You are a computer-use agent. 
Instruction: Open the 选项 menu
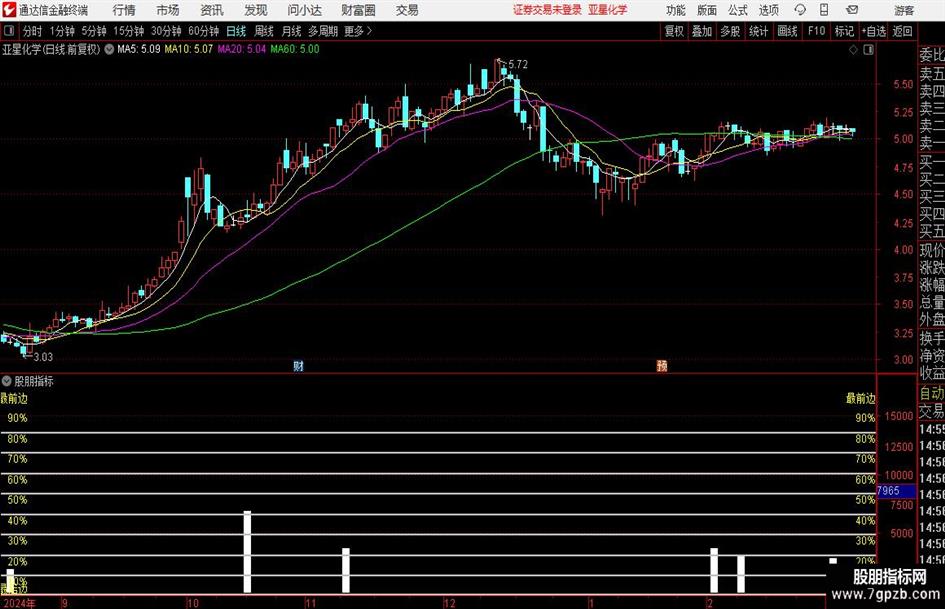click(x=768, y=10)
